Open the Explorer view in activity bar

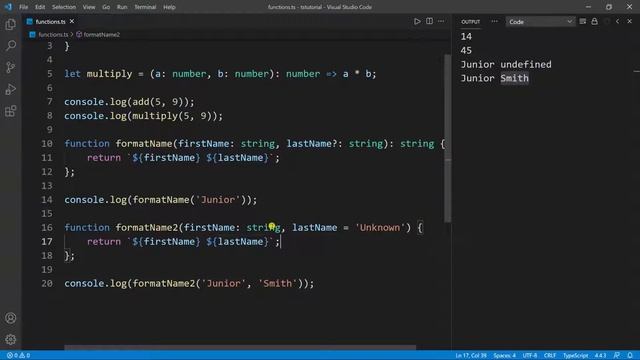pyautogui.click(x=11, y=24)
